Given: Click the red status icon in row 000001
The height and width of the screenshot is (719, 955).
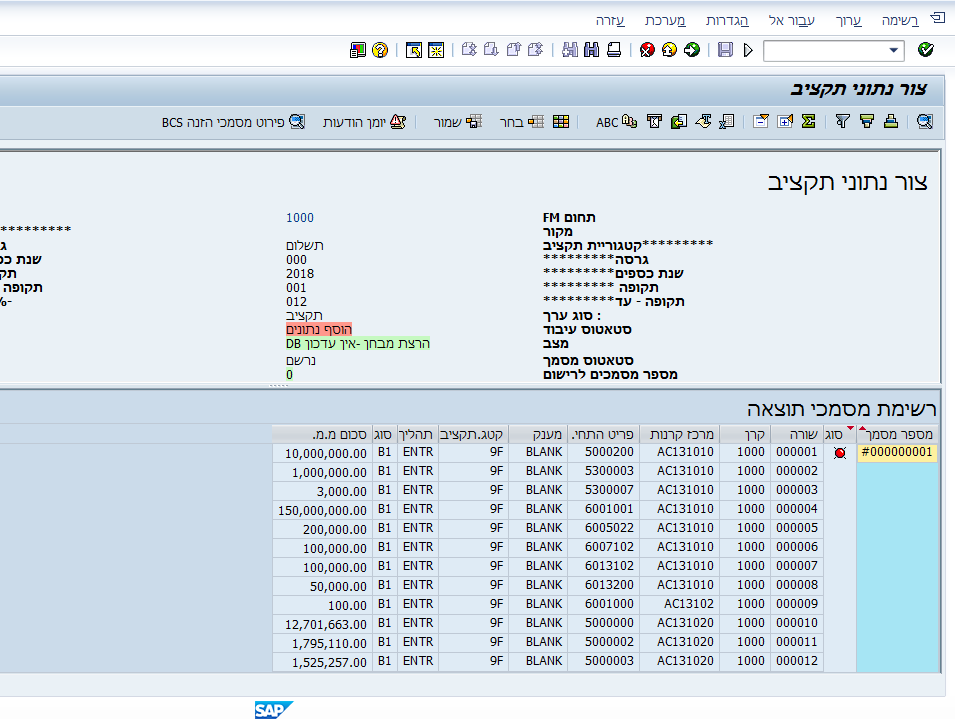Looking at the screenshot, I should (840, 453).
